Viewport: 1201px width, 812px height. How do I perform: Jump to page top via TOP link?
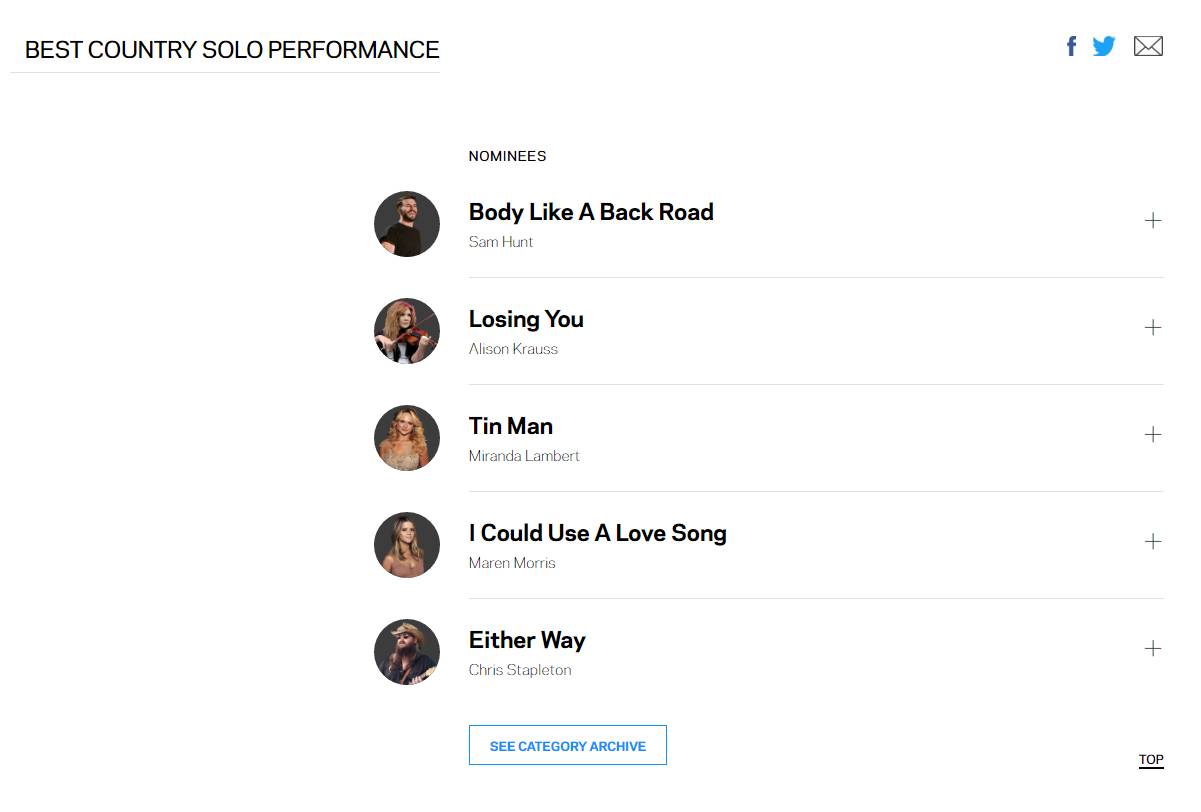click(1151, 760)
